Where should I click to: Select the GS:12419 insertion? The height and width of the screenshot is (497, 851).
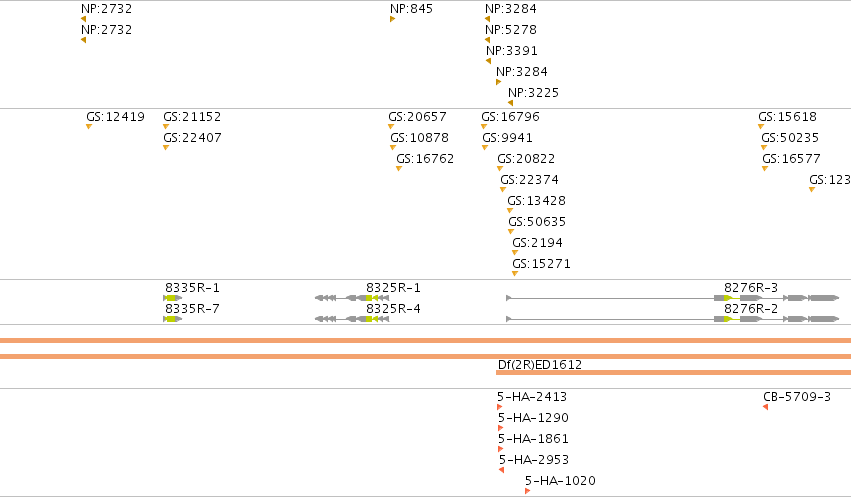click(x=89, y=127)
